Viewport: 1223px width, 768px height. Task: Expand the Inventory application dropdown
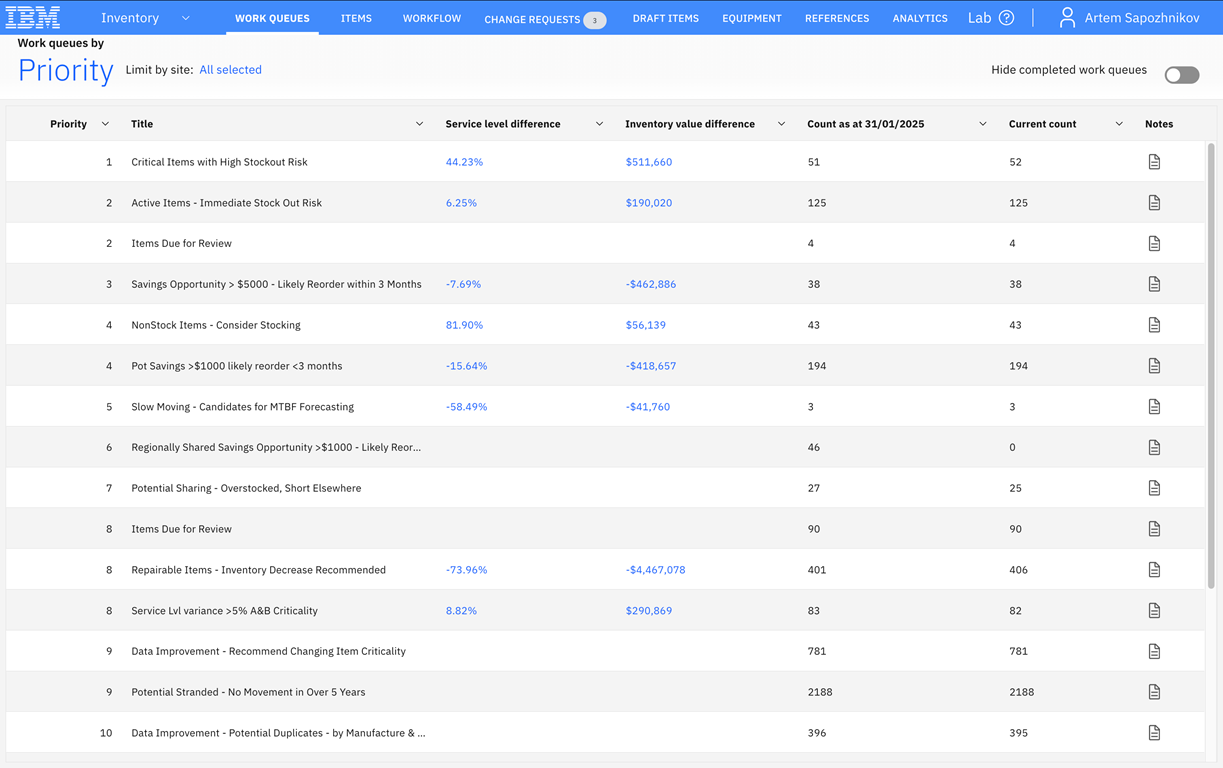[186, 18]
